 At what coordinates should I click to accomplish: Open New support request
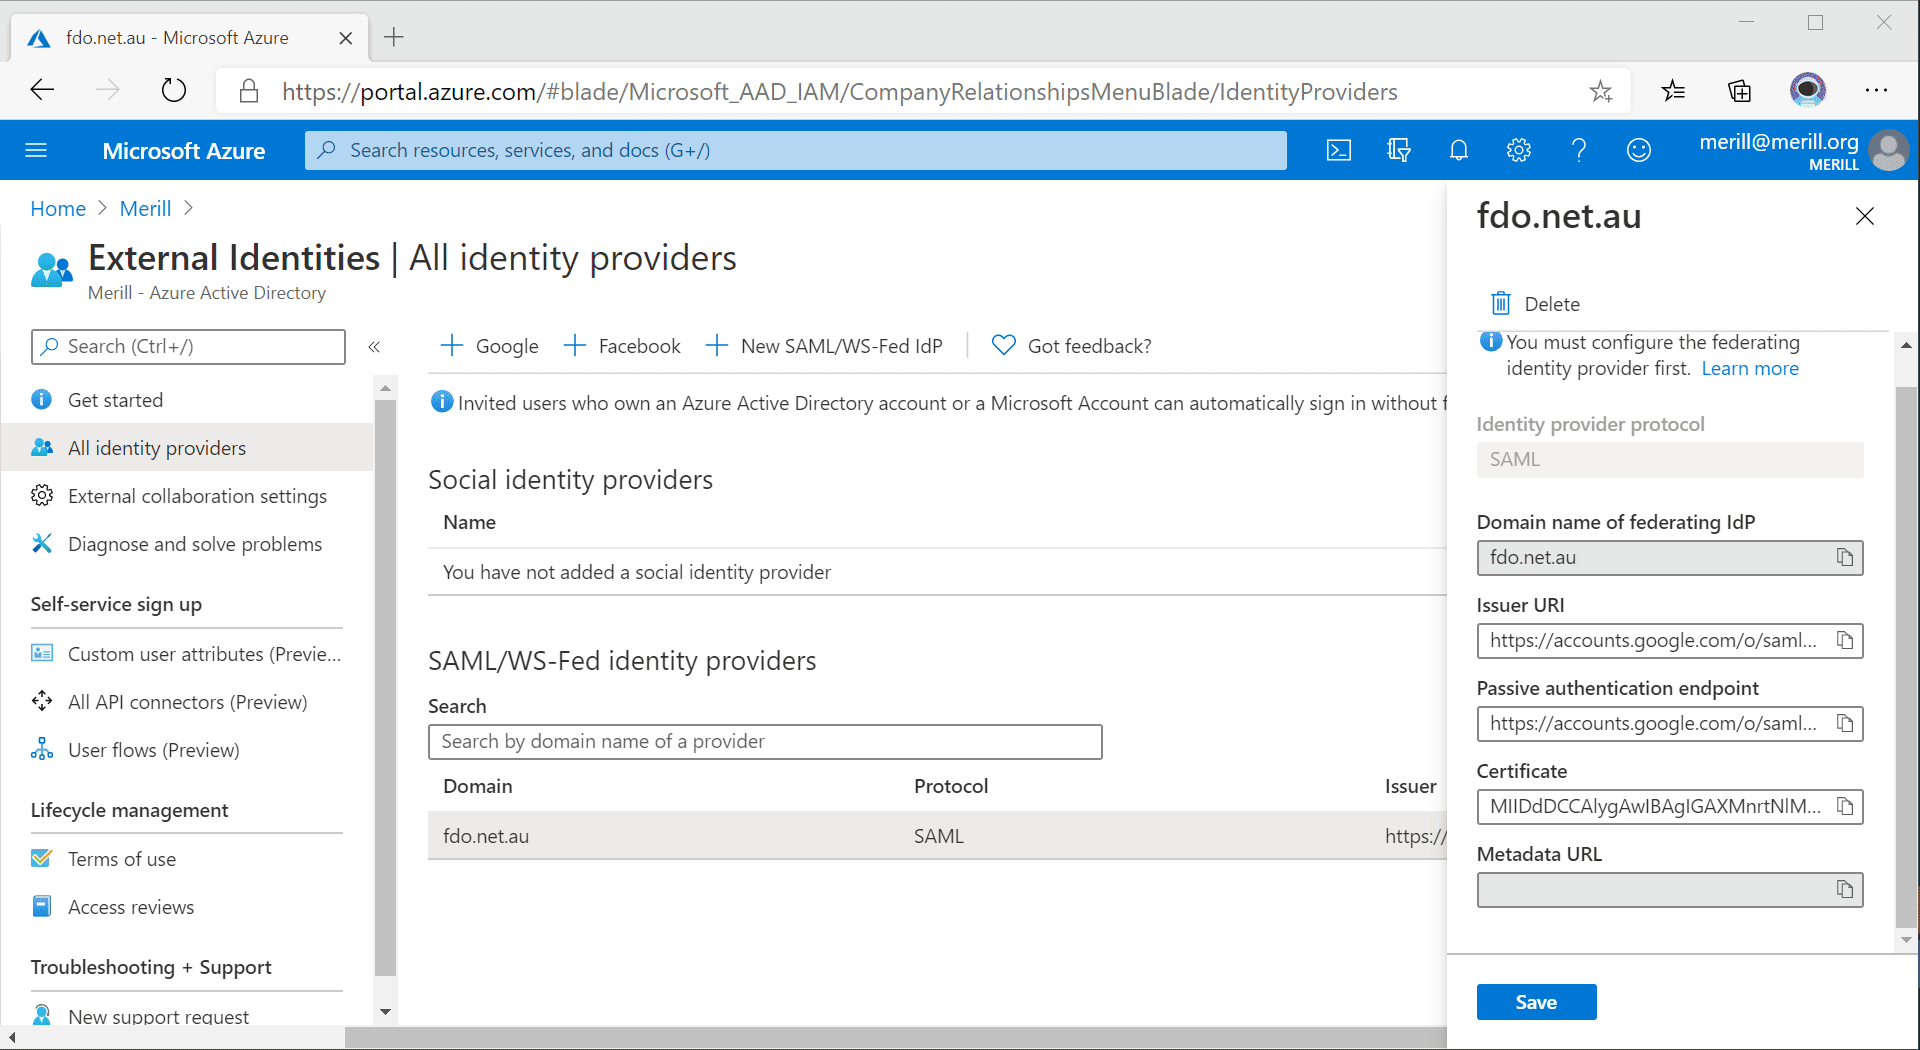pyautogui.click(x=187, y=1015)
